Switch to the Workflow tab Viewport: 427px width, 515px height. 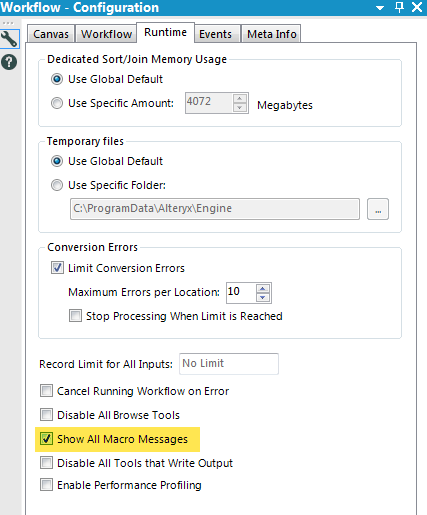click(x=106, y=34)
